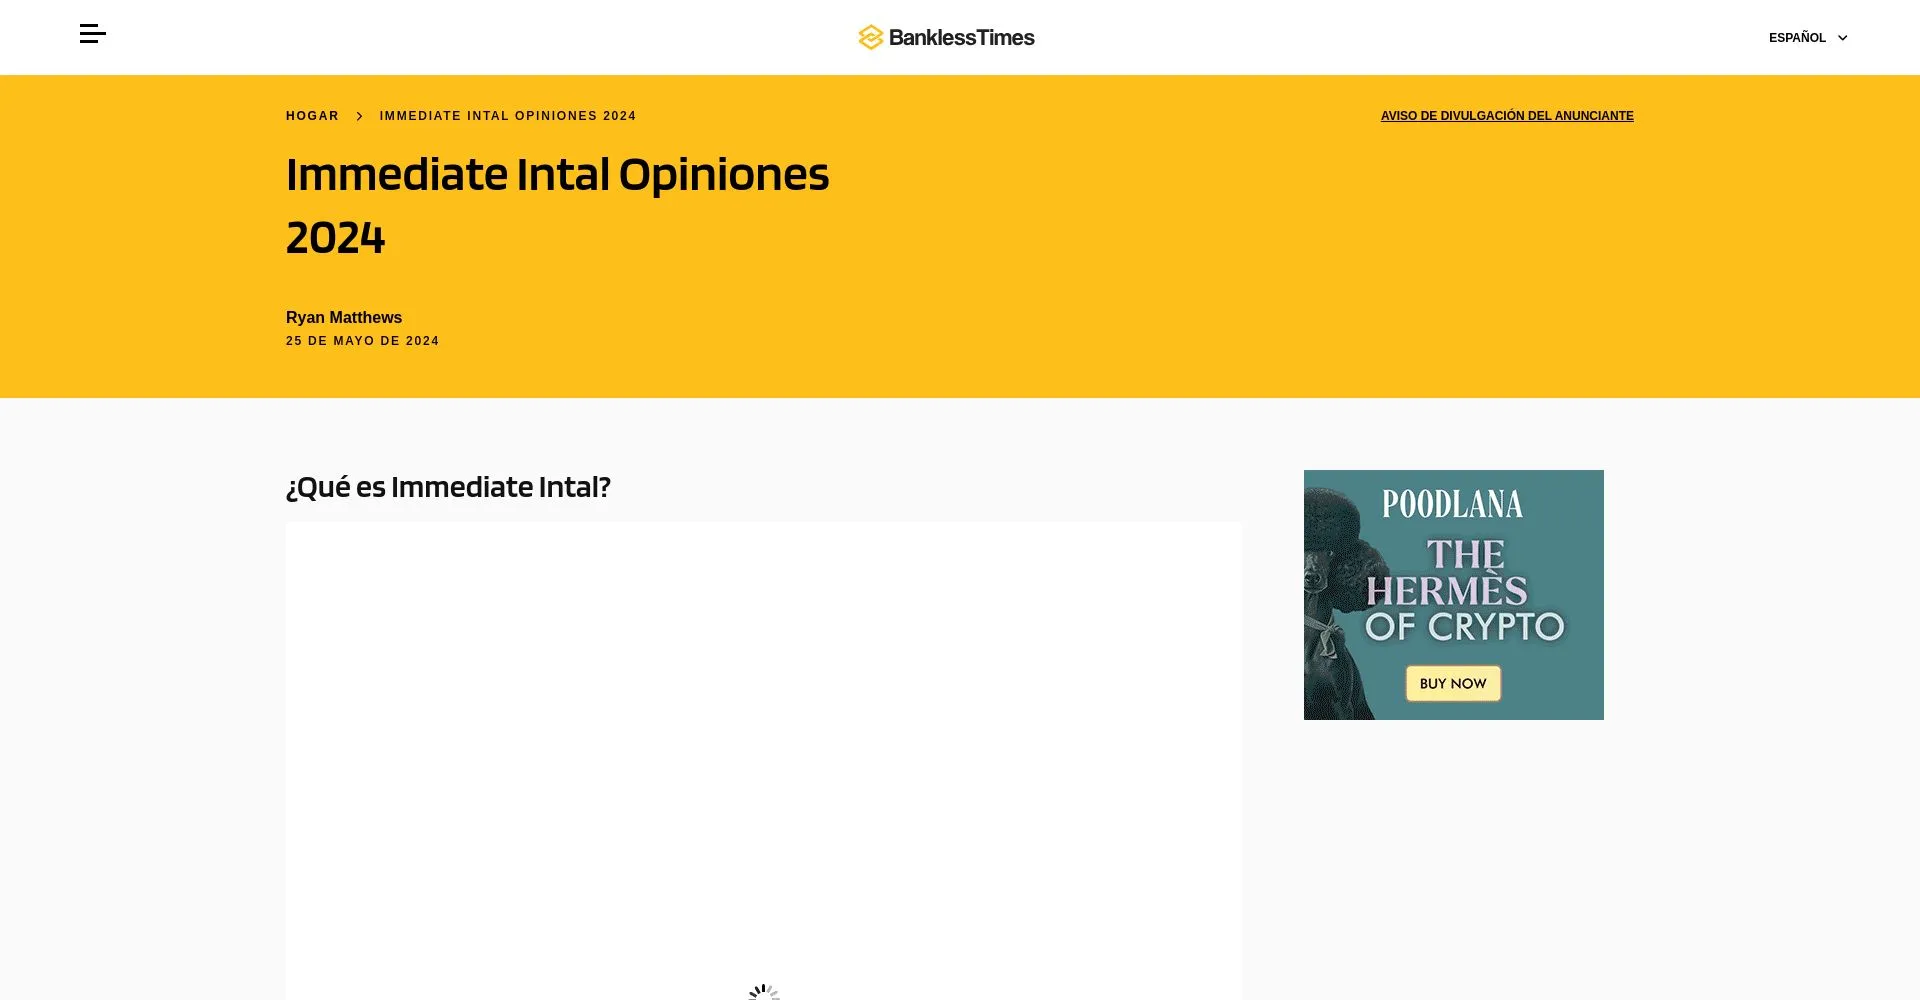Open the Poodlana Hermès of Crypto ad
The width and height of the screenshot is (1920, 1000).
pos(1453,595)
